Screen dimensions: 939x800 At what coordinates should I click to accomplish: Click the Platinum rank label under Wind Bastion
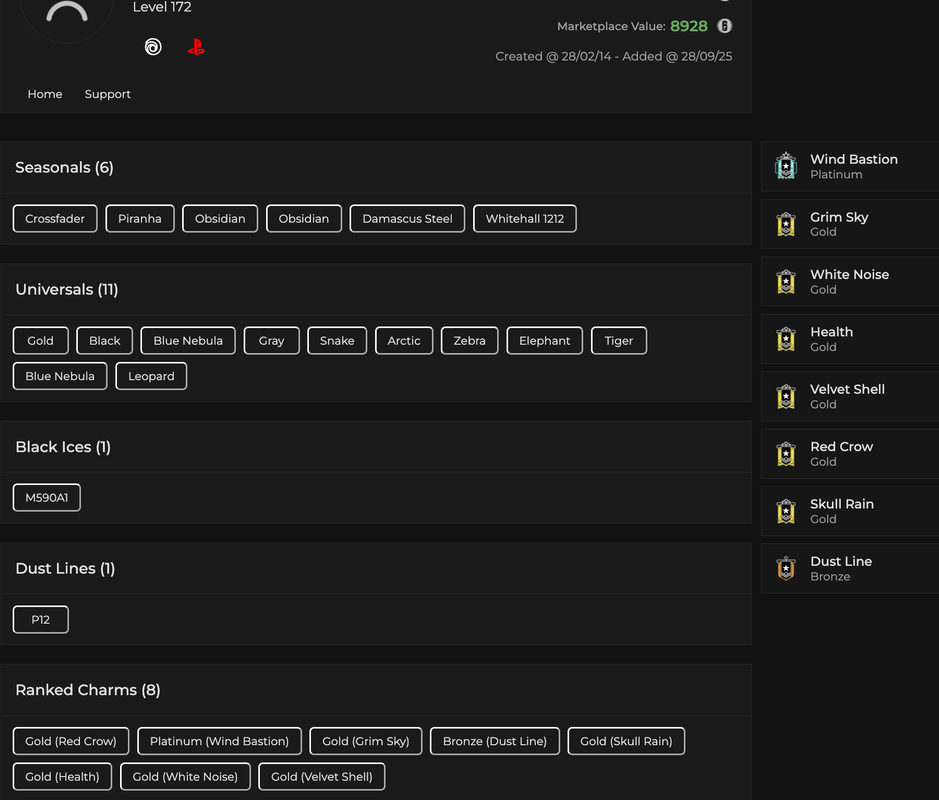(x=836, y=175)
